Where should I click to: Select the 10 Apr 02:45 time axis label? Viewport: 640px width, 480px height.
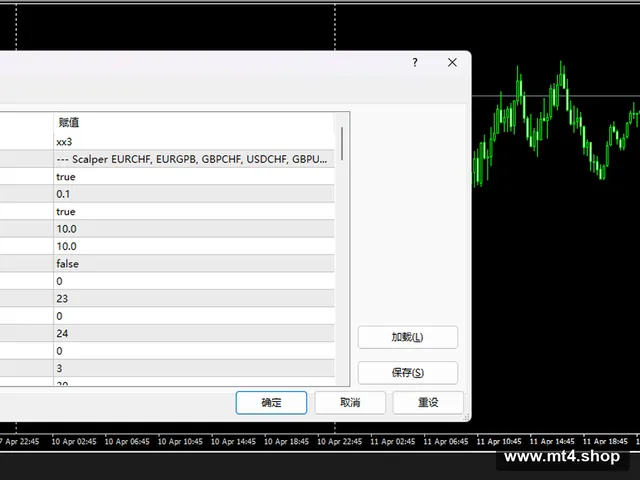(x=74, y=442)
